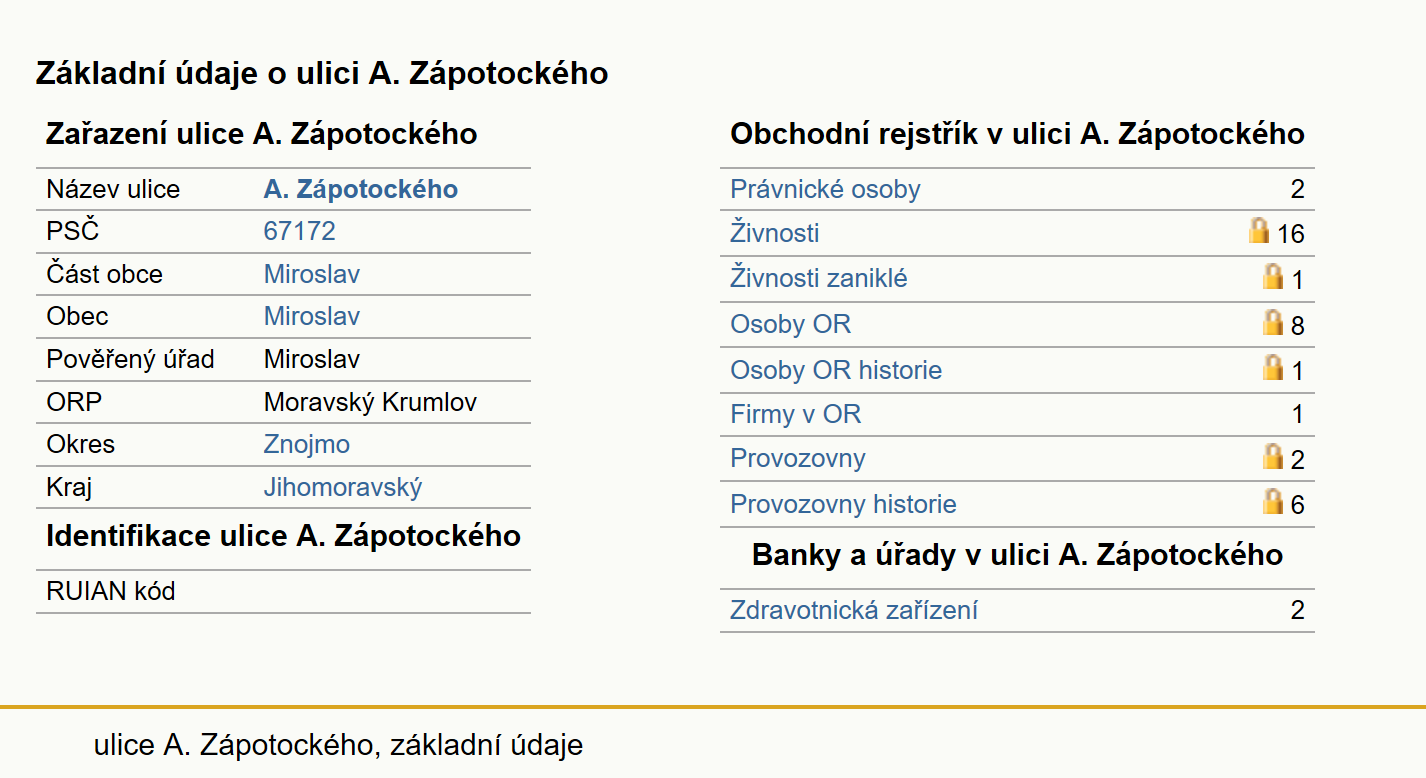The height and width of the screenshot is (778, 1426).
Task: Open the Živnosti link
Action: pyautogui.click(x=775, y=233)
